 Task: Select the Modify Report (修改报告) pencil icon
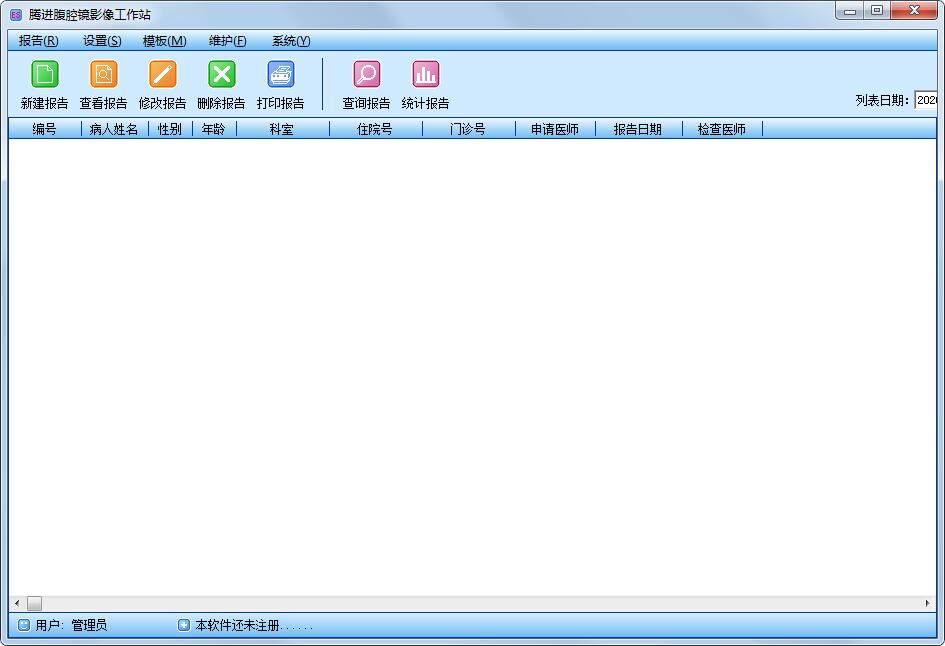coord(163,75)
